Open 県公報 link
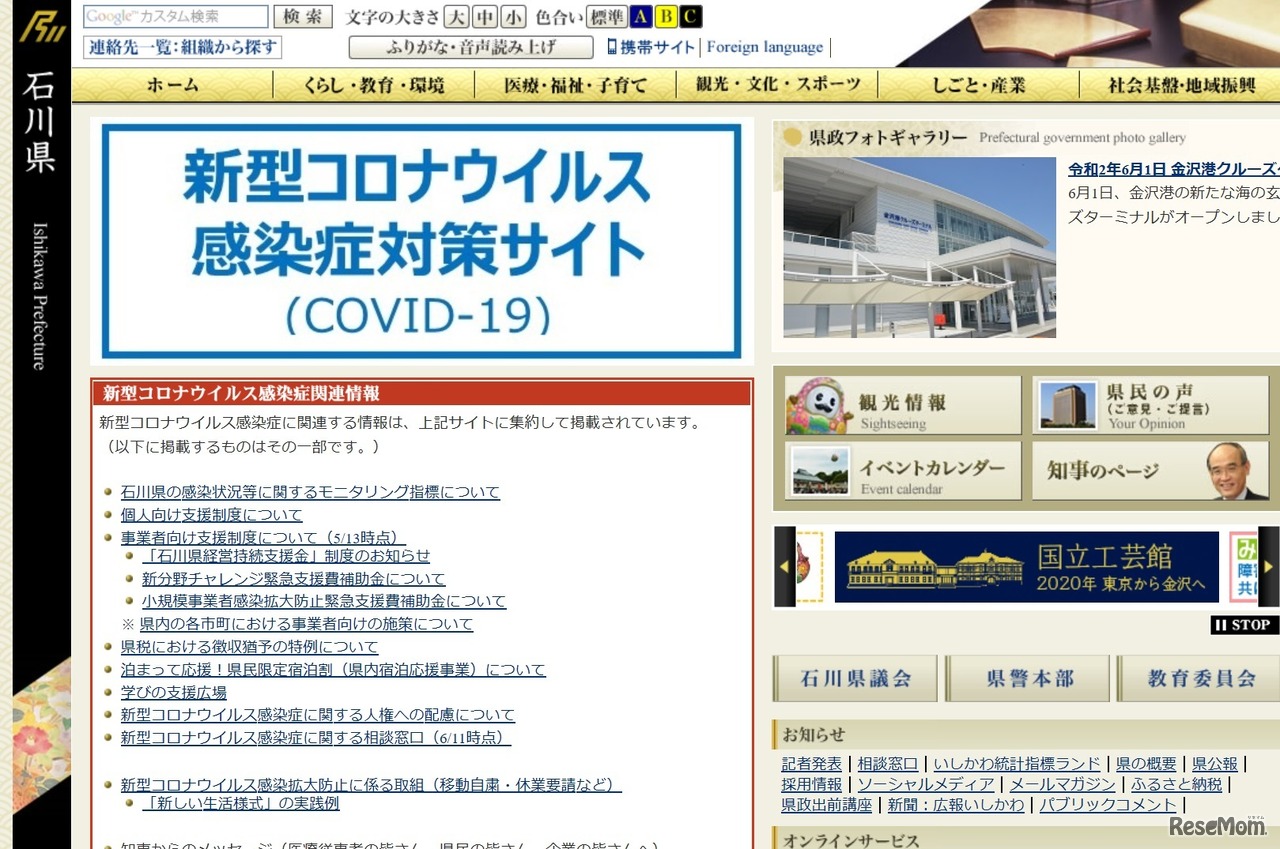The image size is (1280, 849). (x=1214, y=764)
